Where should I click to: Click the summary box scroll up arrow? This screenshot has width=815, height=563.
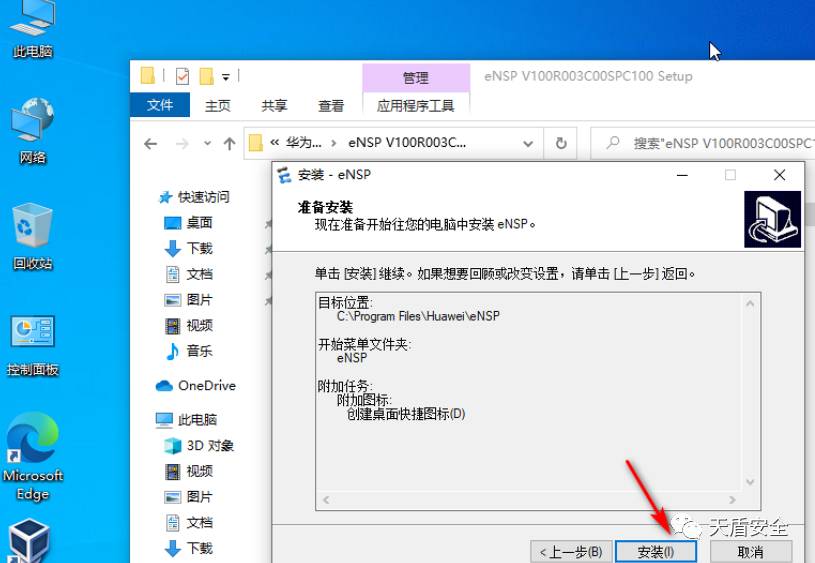pyautogui.click(x=750, y=303)
